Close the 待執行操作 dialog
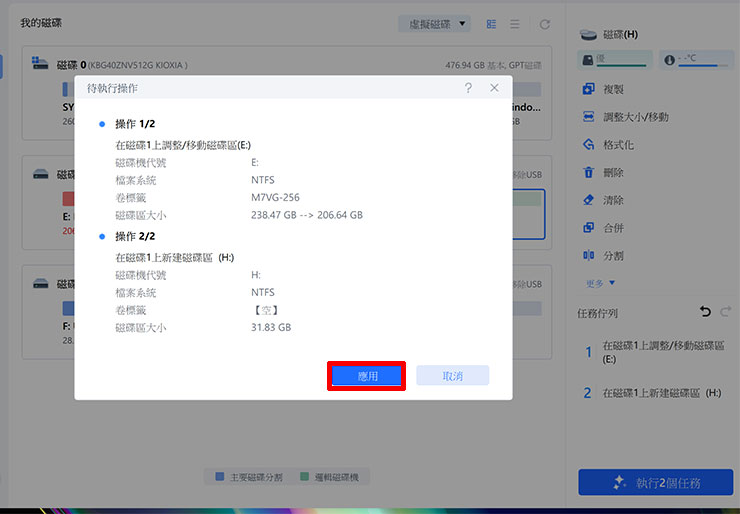The image size is (740, 514). point(494,88)
